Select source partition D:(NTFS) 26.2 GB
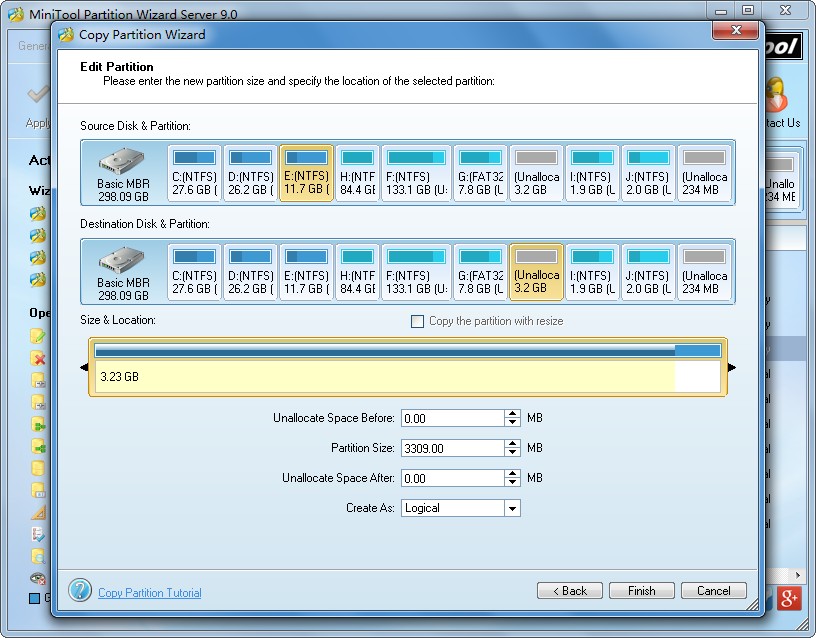 pos(250,173)
